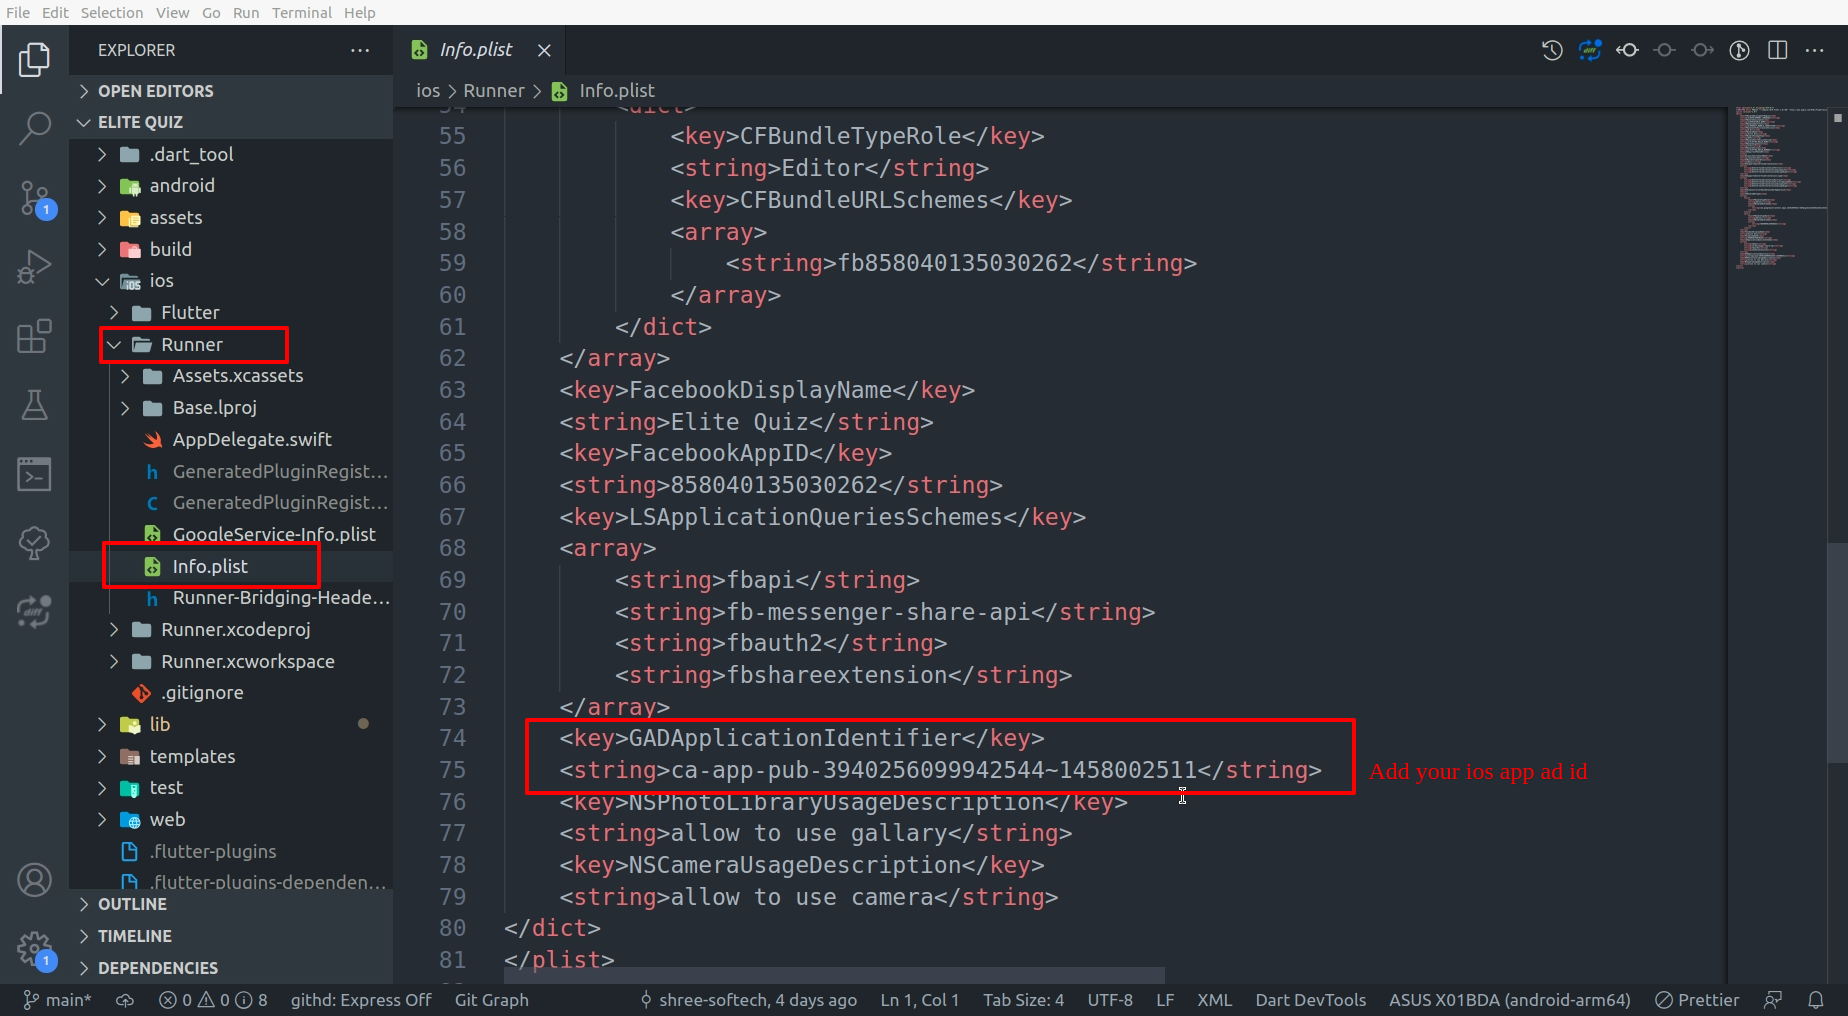Expand the android folder
This screenshot has width=1848, height=1016.
181,186
